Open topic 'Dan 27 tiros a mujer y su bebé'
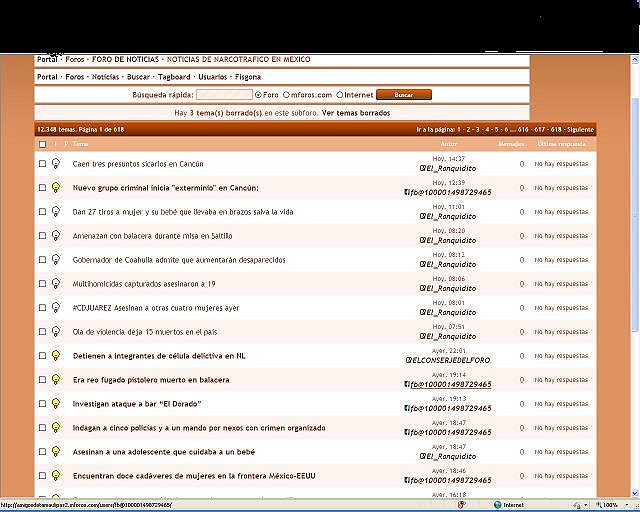The image size is (640, 512). tap(183, 212)
